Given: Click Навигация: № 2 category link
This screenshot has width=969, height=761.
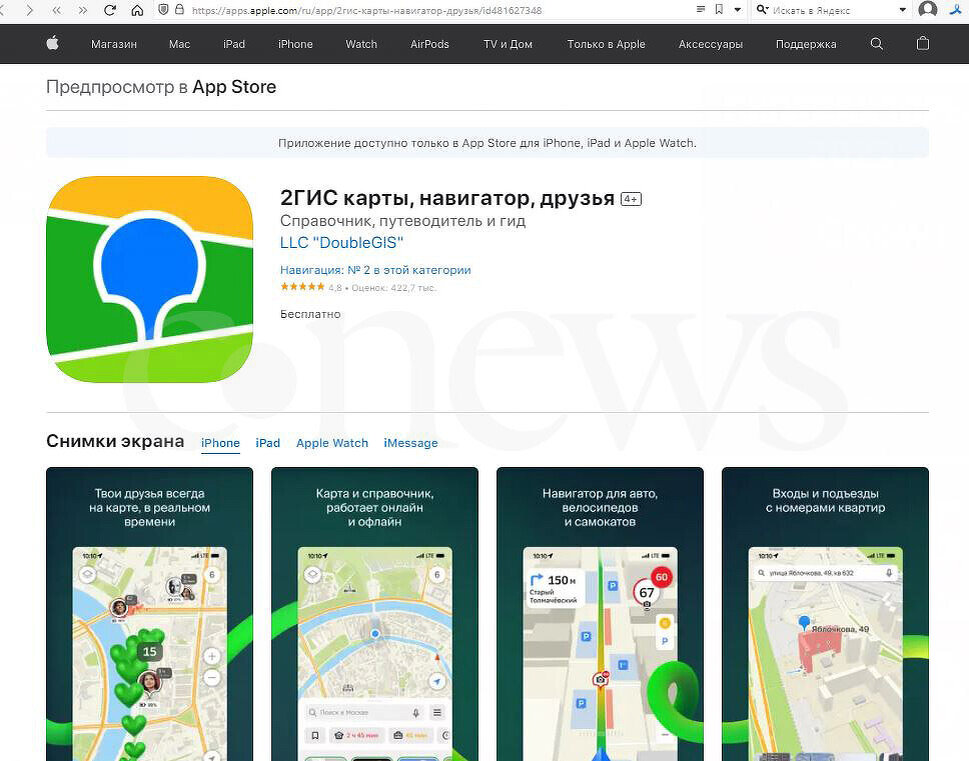Looking at the screenshot, I should click(375, 270).
